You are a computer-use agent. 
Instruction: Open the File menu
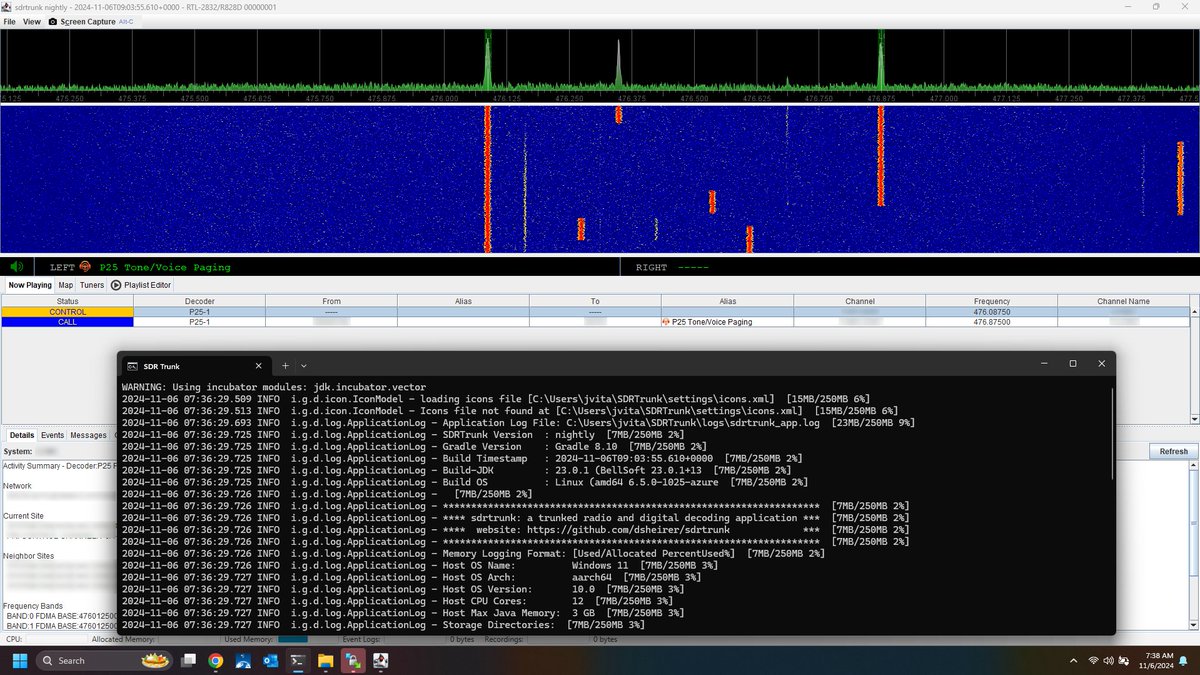[9, 21]
